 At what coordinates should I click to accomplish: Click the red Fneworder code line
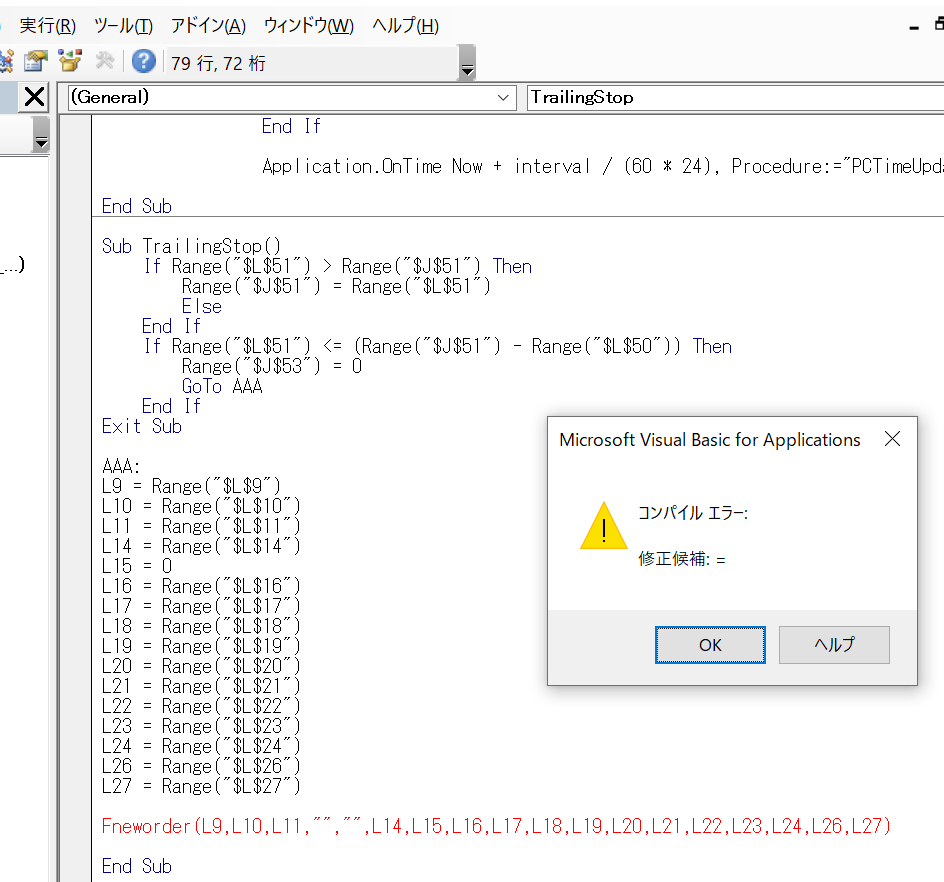[495, 826]
